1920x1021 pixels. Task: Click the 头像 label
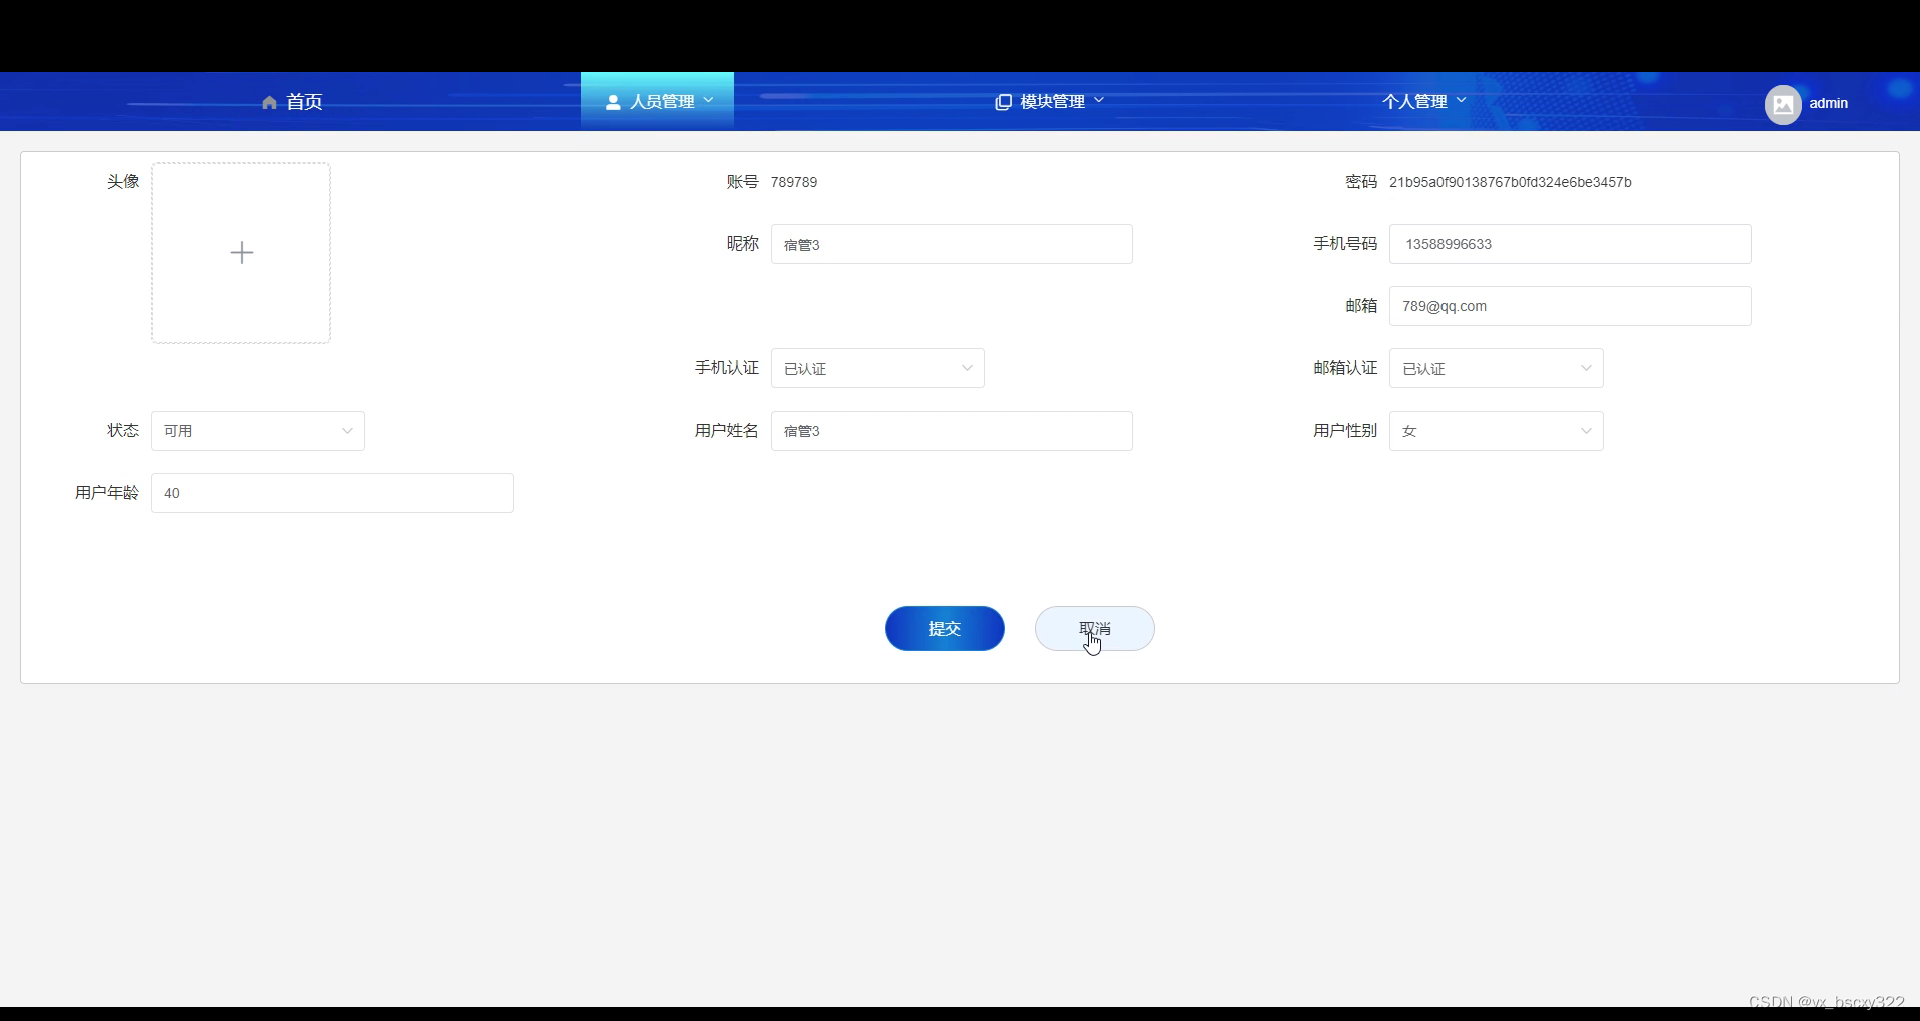123,181
